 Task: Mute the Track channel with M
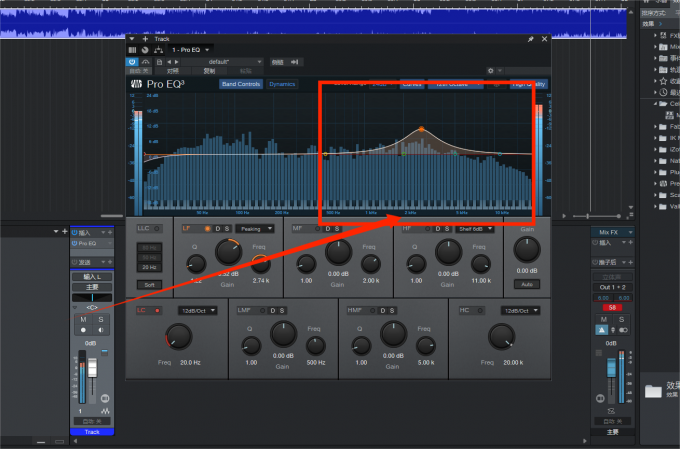click(x=83, y=319)
